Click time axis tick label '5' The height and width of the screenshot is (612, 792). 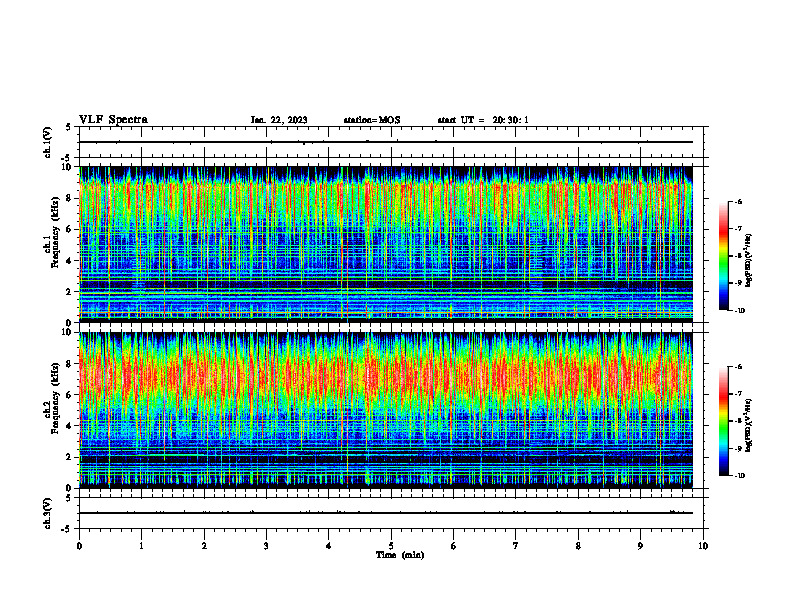[x=391, y=546]
